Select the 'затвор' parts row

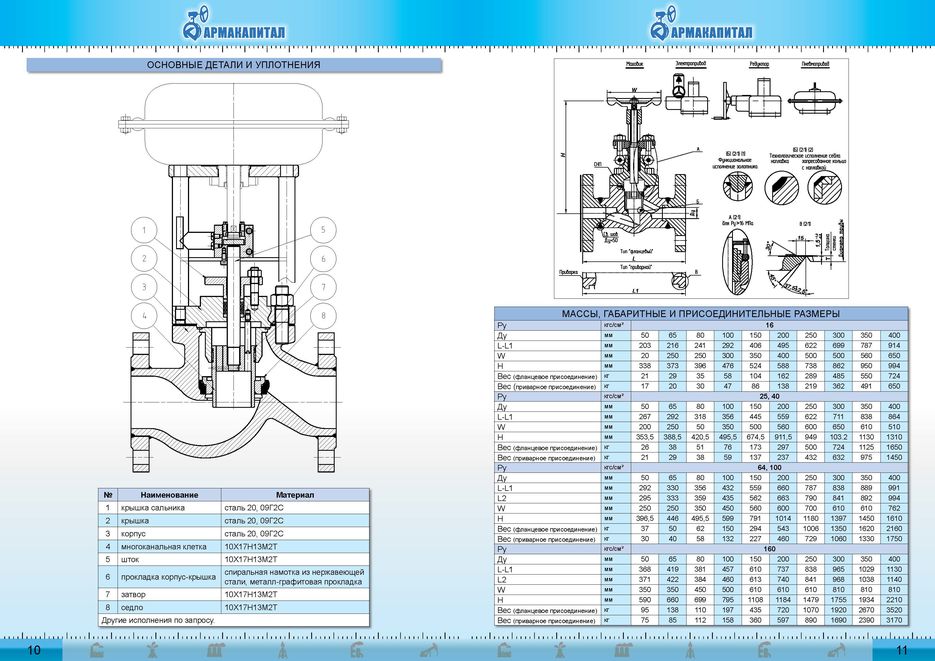coord(234,594)
